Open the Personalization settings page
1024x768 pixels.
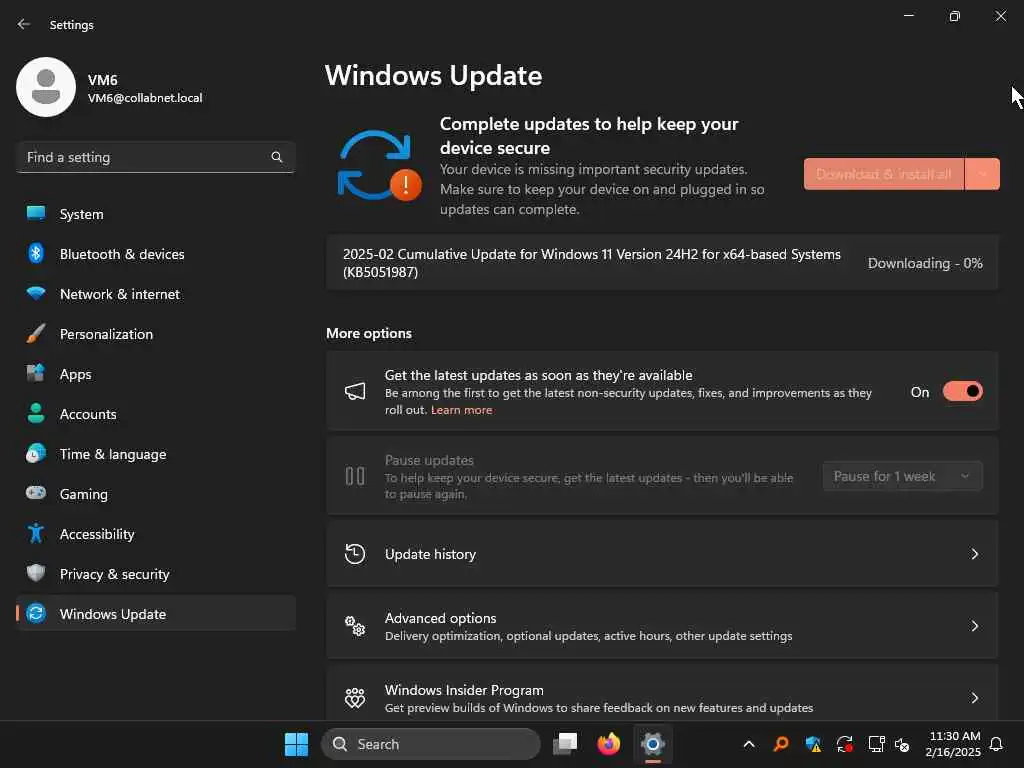click(x=155, y=334)
